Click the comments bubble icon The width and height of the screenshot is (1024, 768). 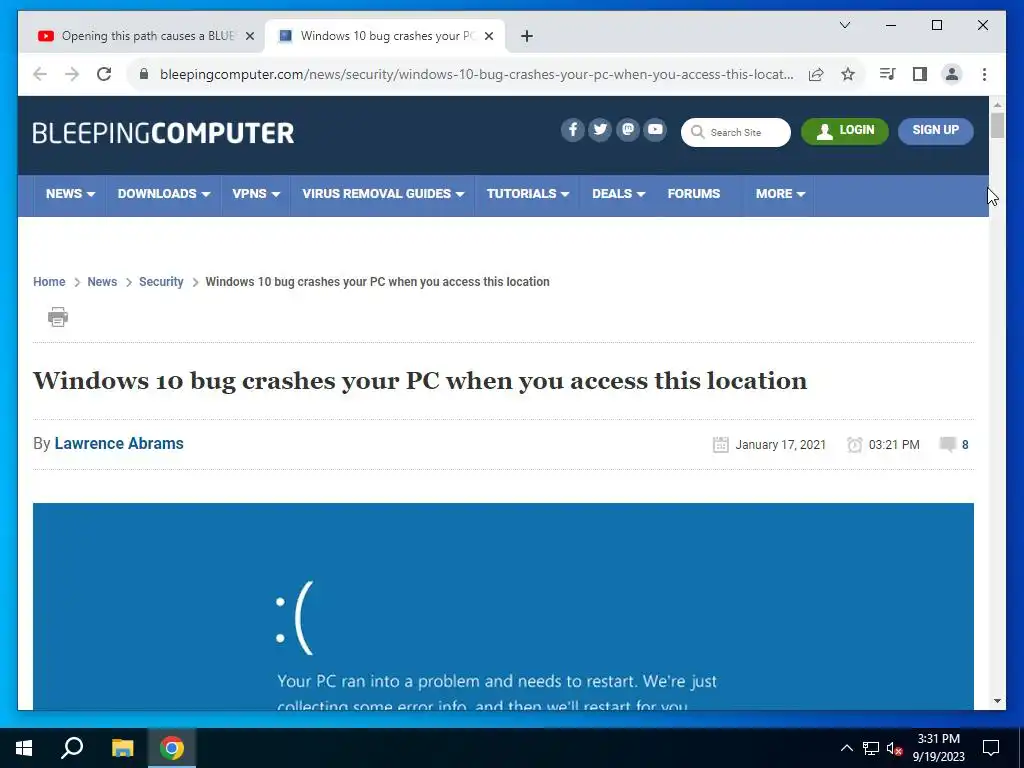(948, 445)
